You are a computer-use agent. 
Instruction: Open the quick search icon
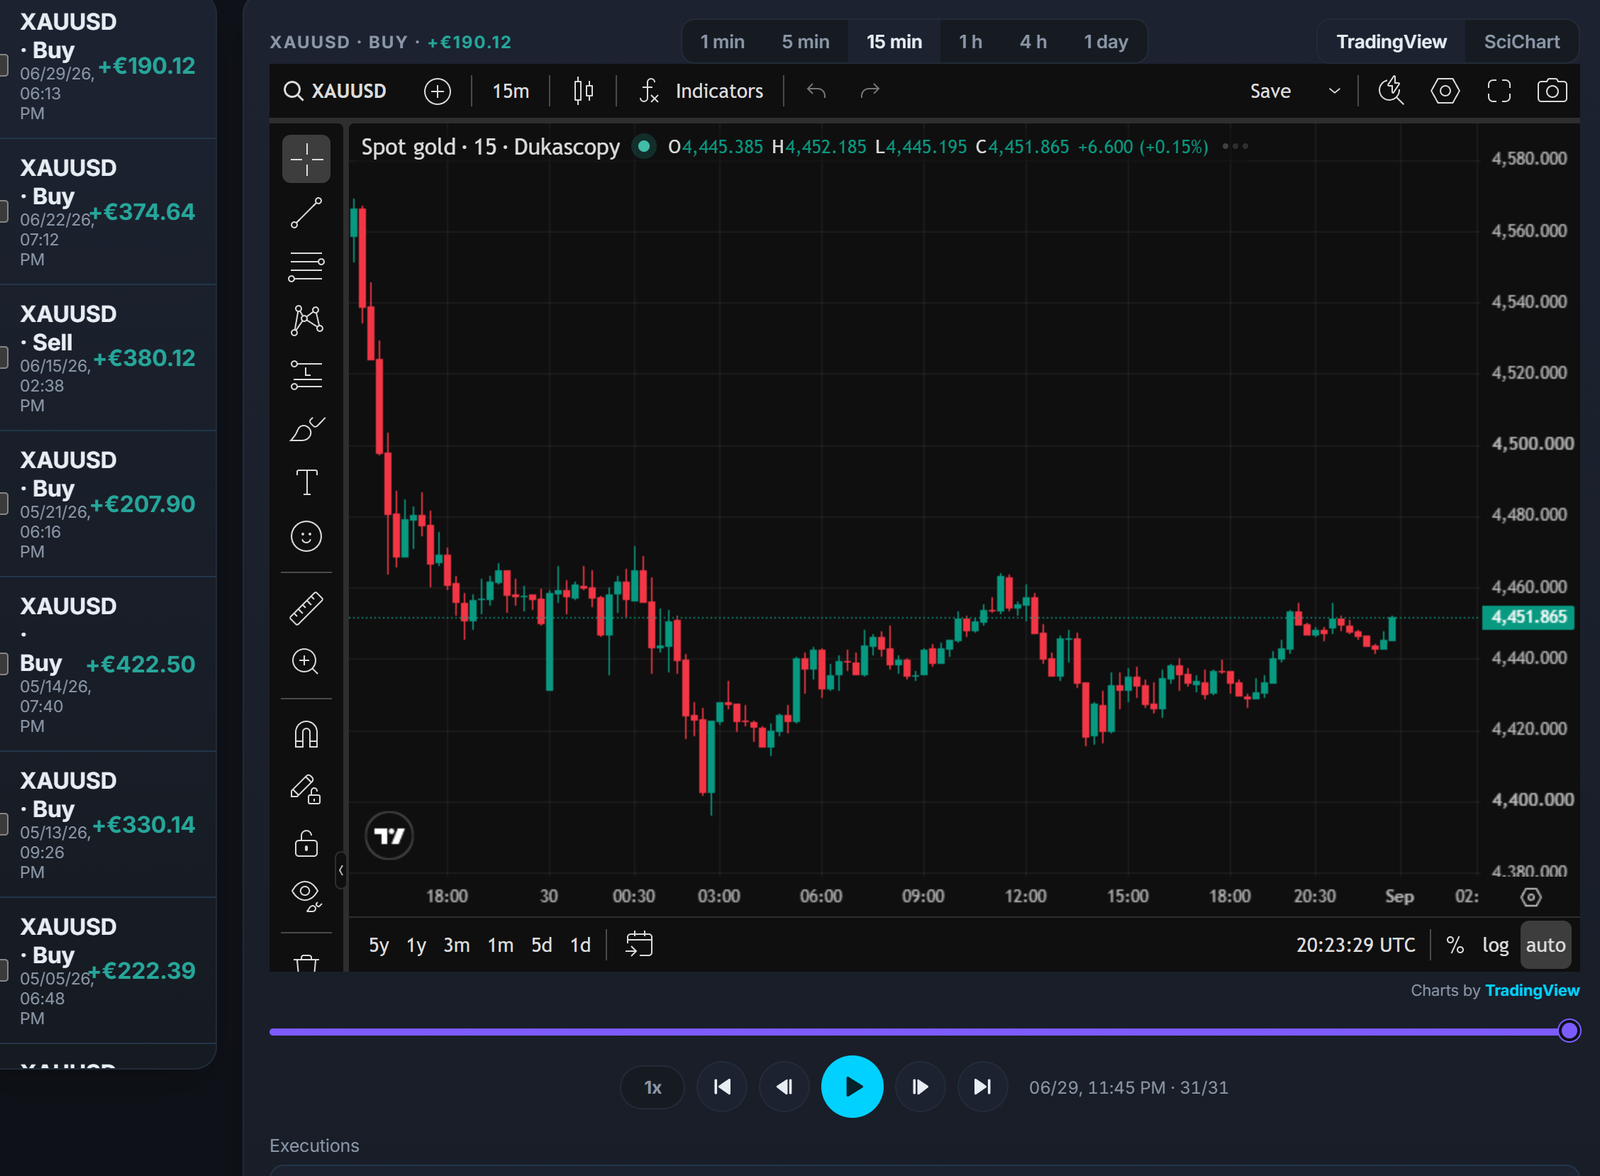pyautogui.click(x=1391, y=92)
